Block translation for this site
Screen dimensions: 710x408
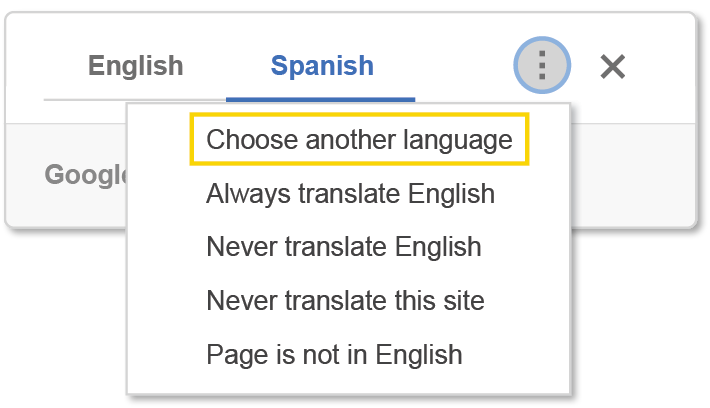tap(345, 300)
